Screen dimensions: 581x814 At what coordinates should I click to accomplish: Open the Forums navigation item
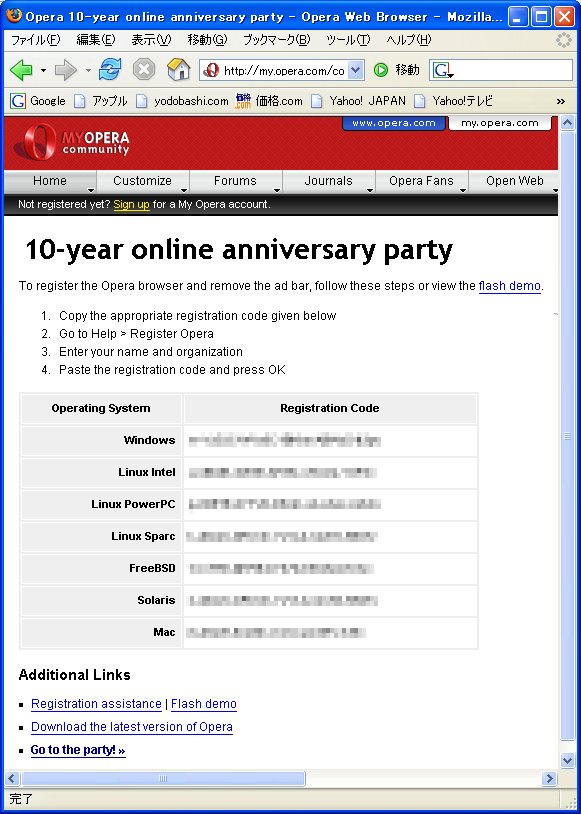click(x=235, y=181)
